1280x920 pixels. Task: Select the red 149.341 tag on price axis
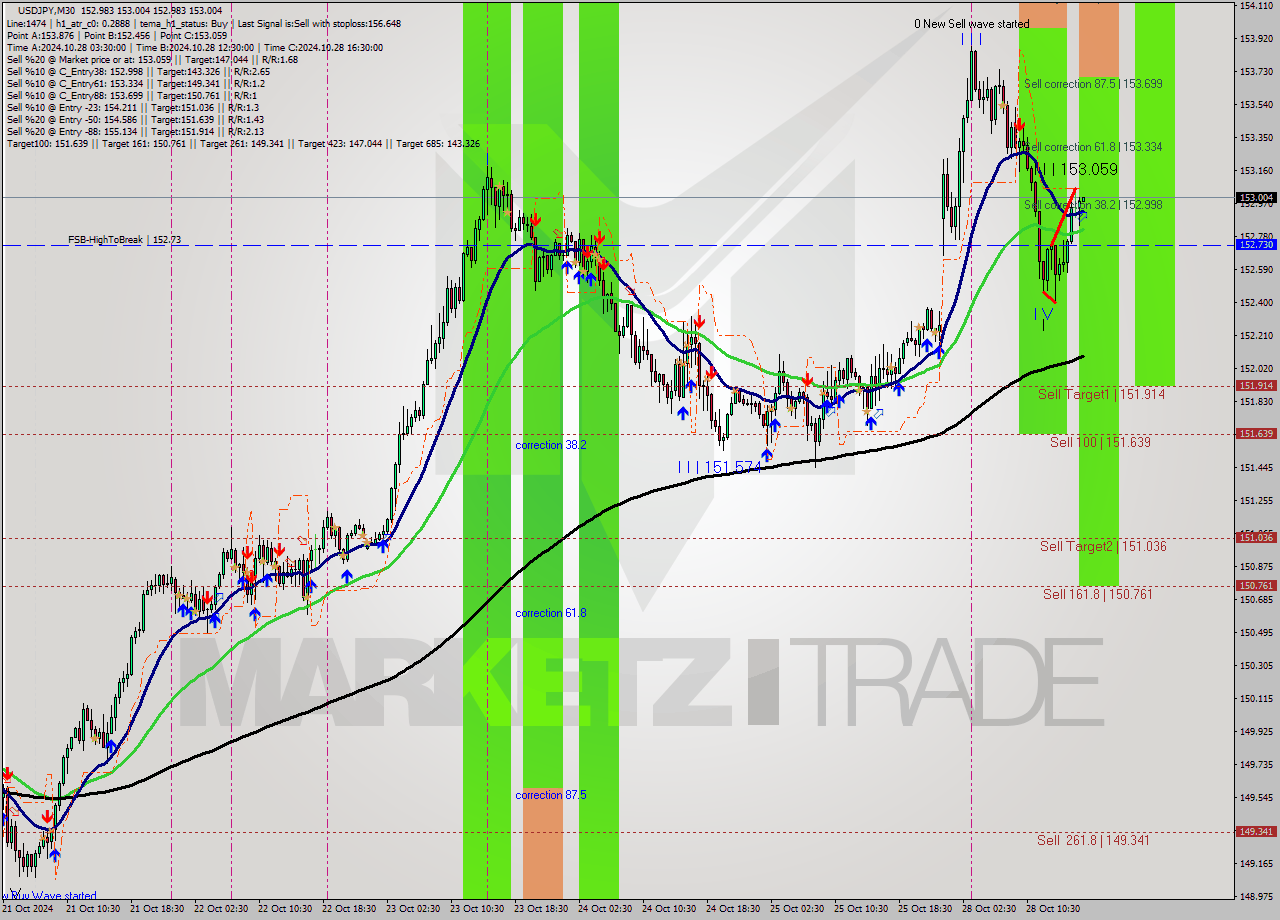pos(1257,831)
